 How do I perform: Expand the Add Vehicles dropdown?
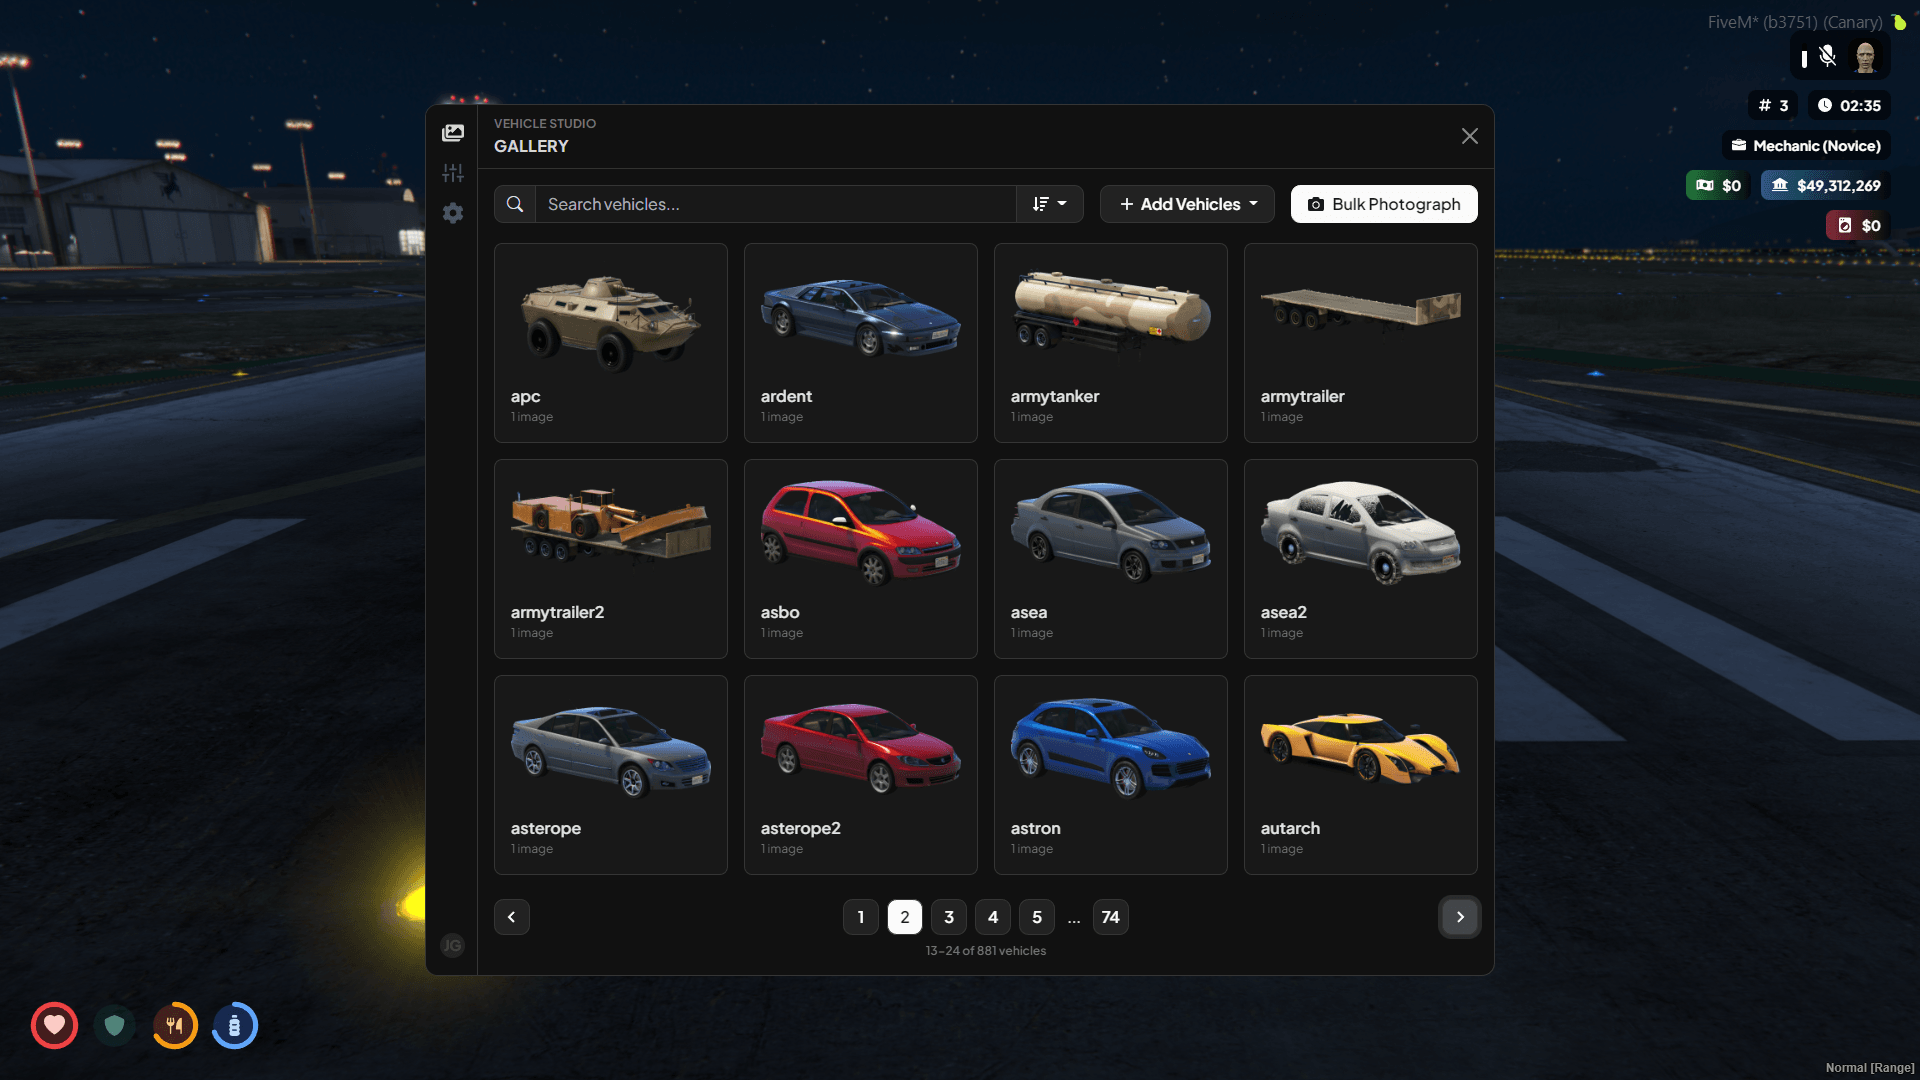1187,204
